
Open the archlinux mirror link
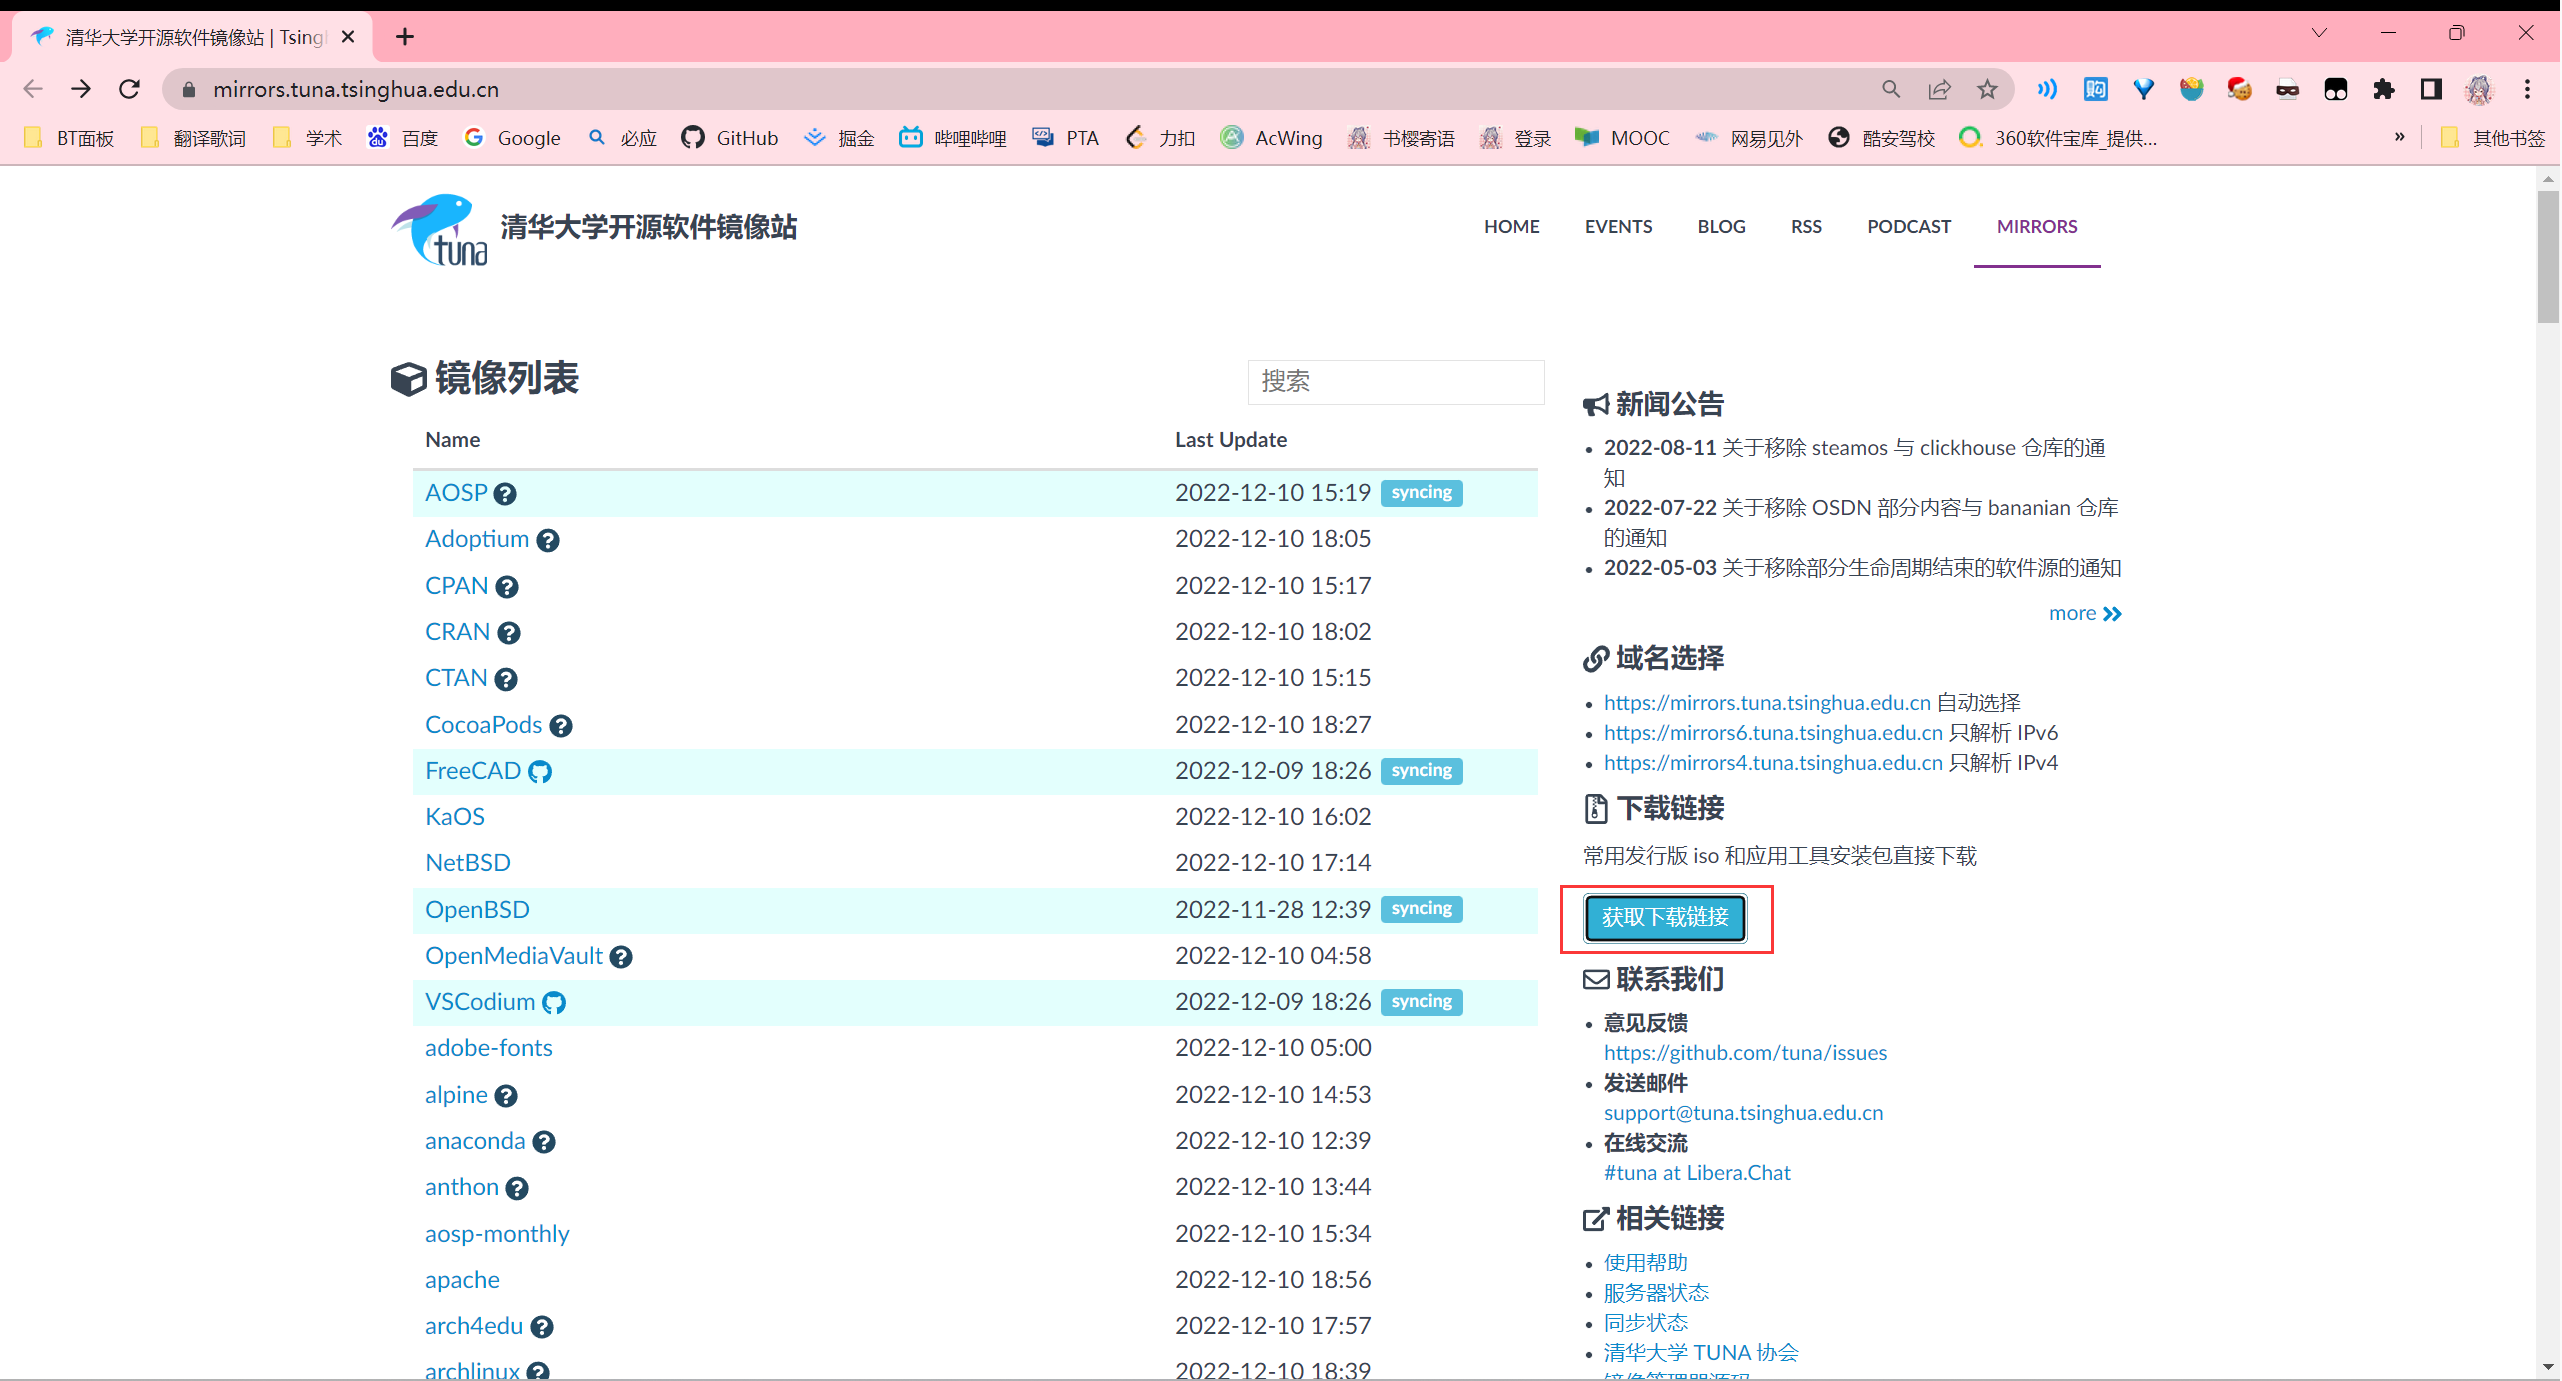(x=472, y=1369)
